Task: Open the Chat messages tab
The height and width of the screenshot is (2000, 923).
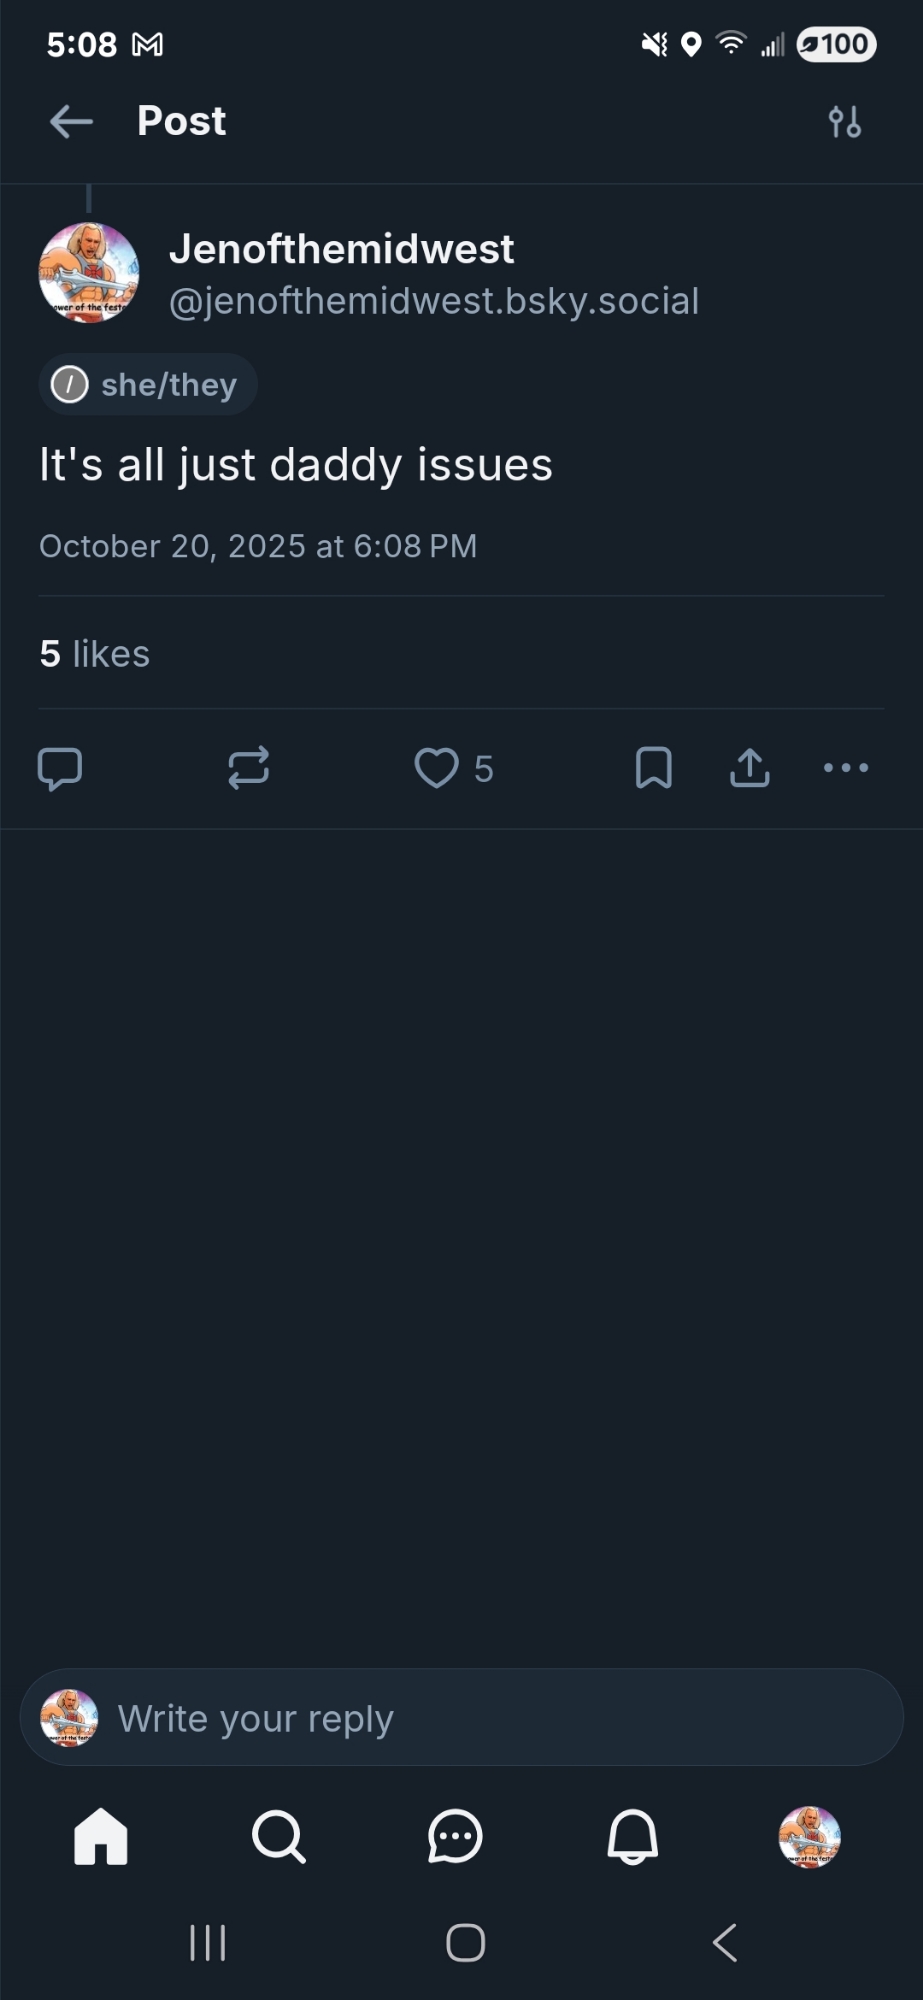Action: [455, 1836]
